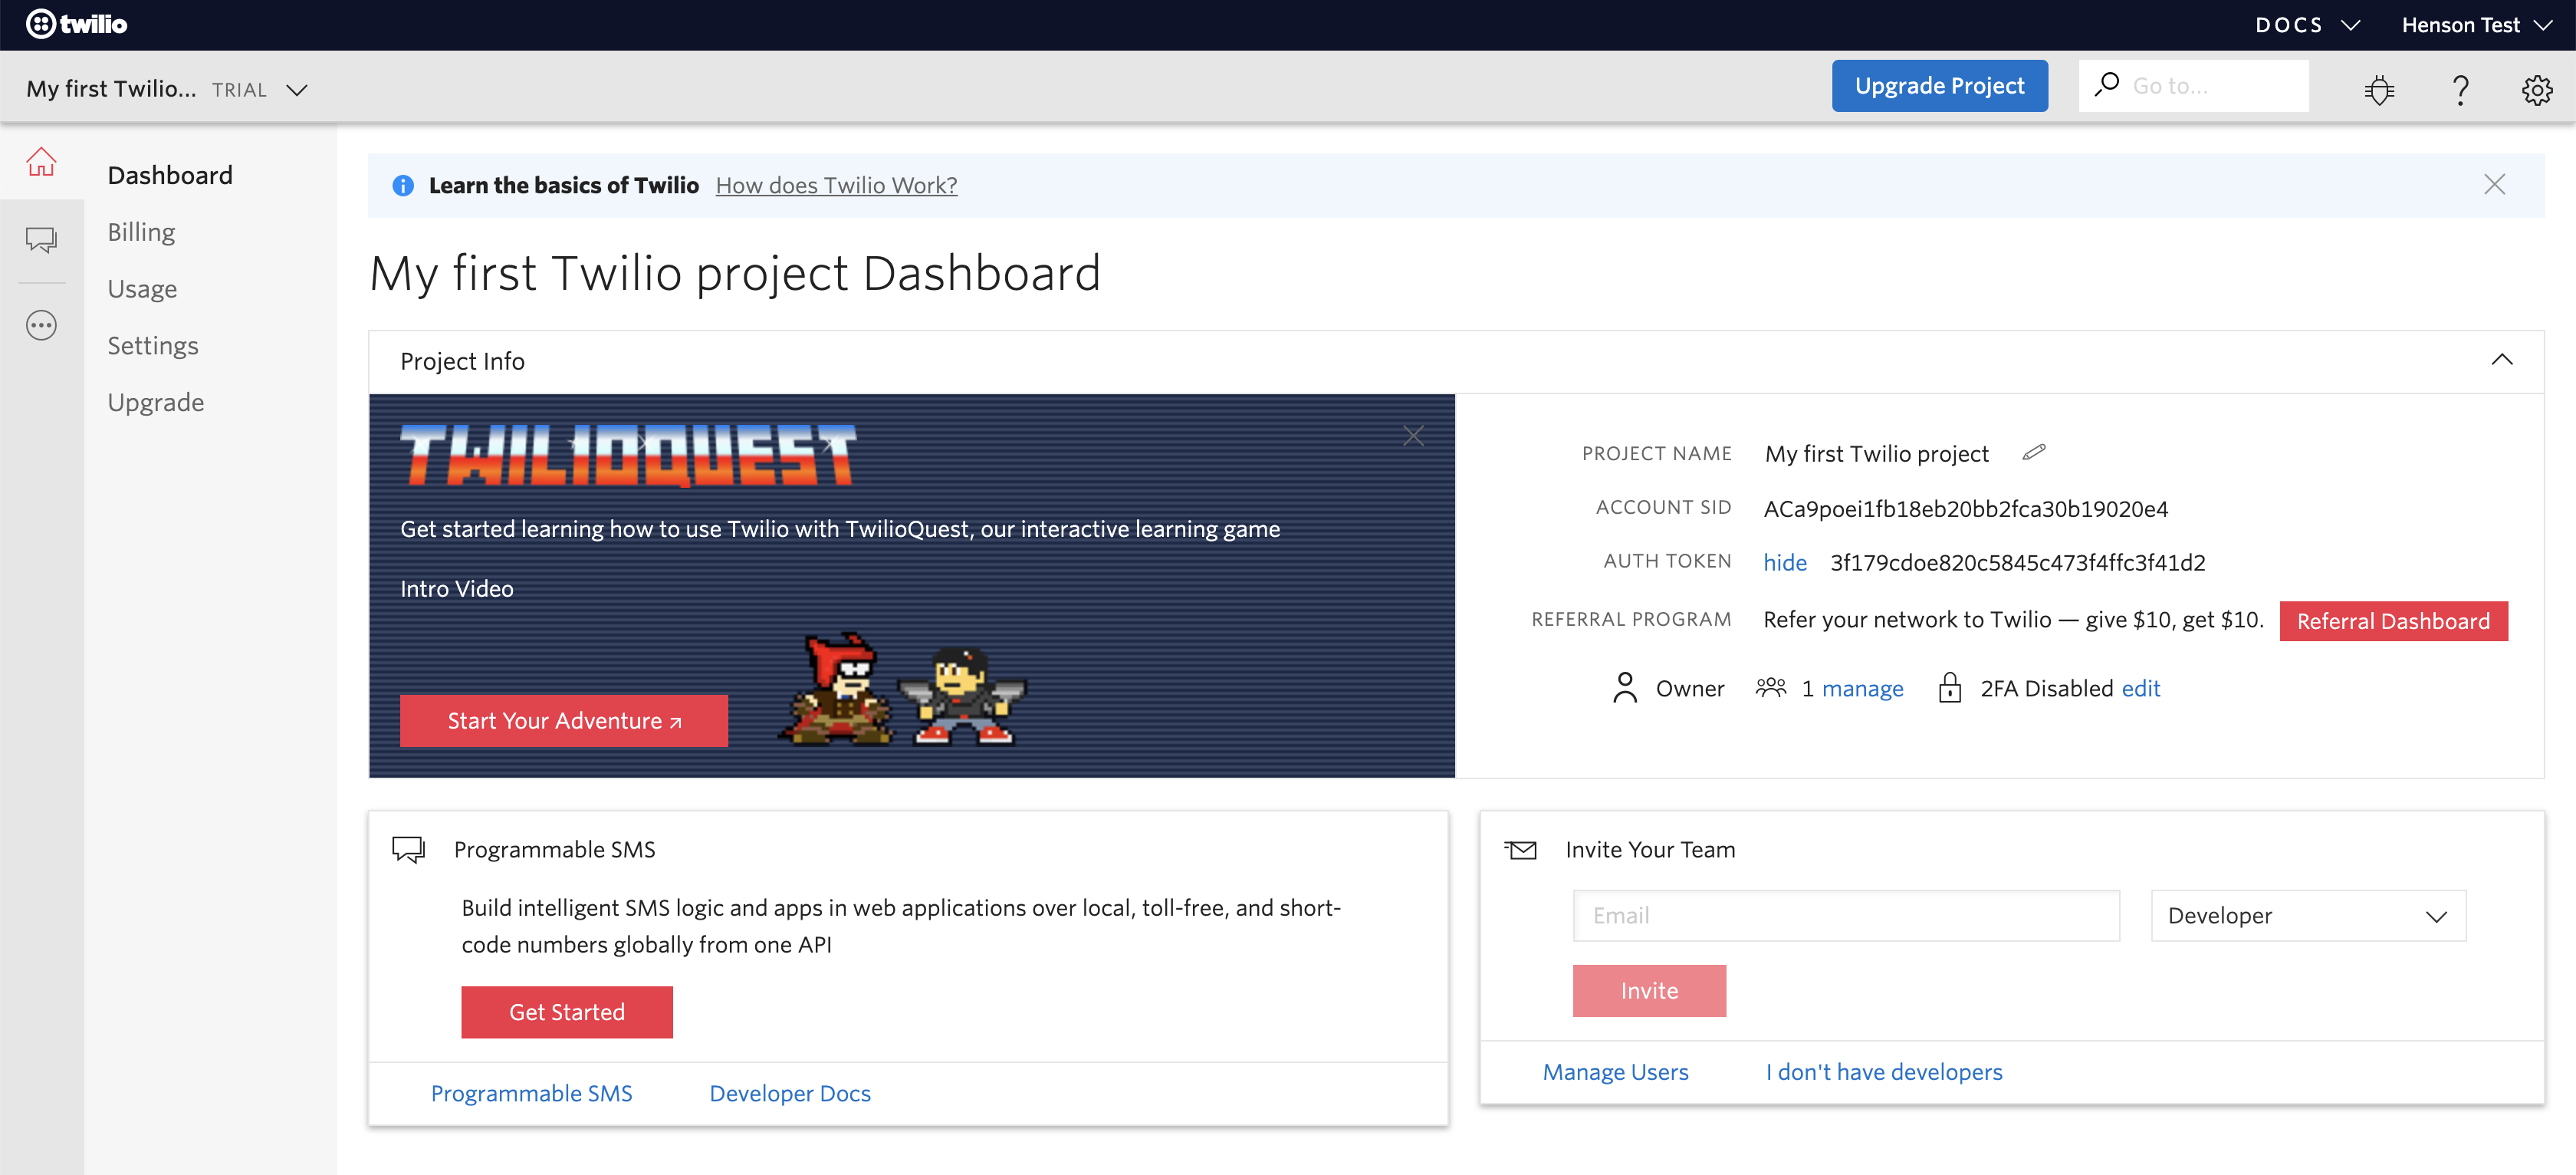Edit the 2FA setting link

tap(2141, 688)
